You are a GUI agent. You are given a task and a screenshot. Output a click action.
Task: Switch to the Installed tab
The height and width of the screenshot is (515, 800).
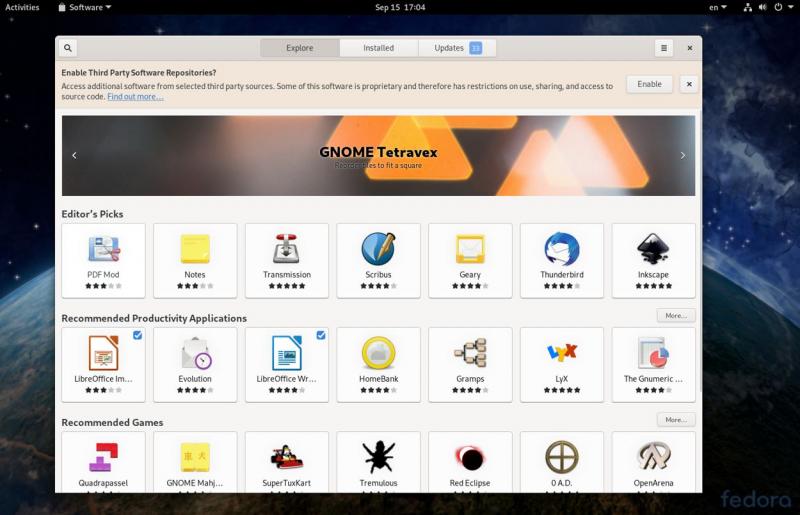click(x=378, y=48)
